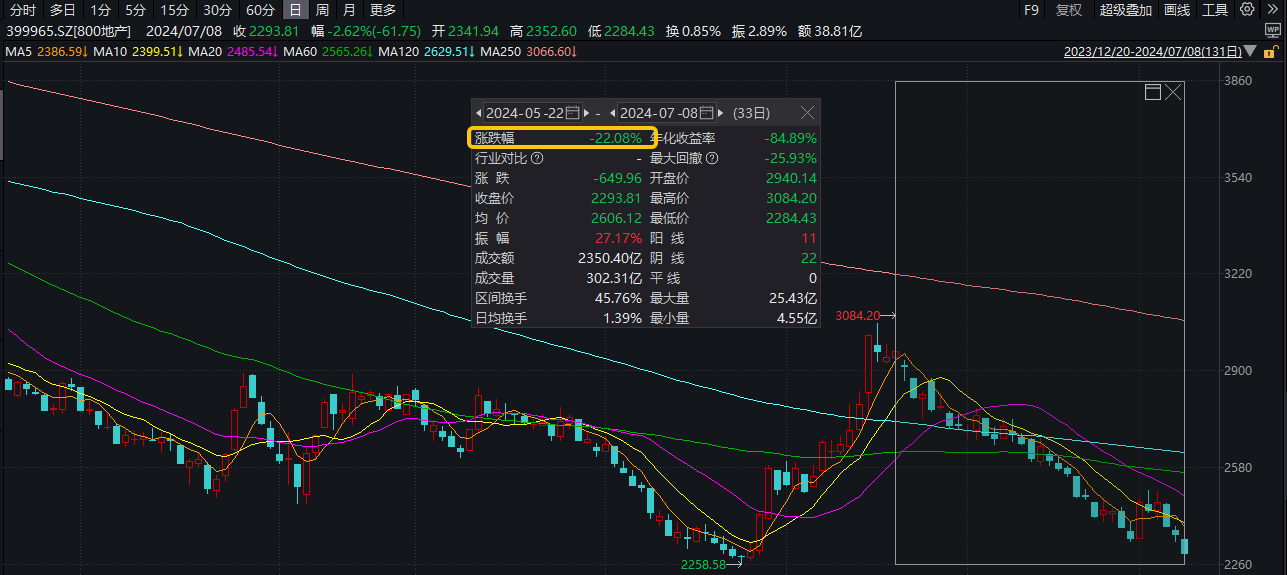Image resolution: width=1287 pixels, height=575 pixels.
Task: Click the end date field 2024-07-08
Action: click(659, 113)
